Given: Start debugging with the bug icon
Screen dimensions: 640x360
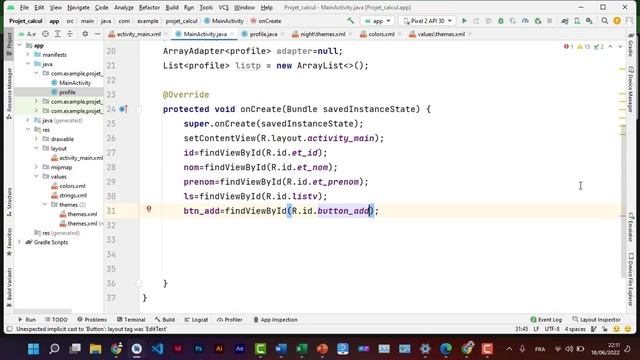Looking at the screenshot, I should 500,21.
